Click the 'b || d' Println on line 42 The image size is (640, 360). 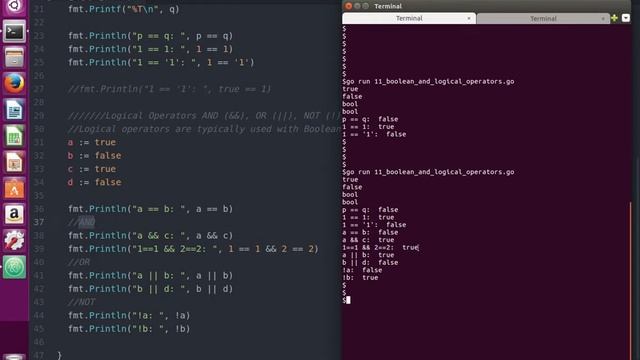pyautogui.click(x=150, y=289)
